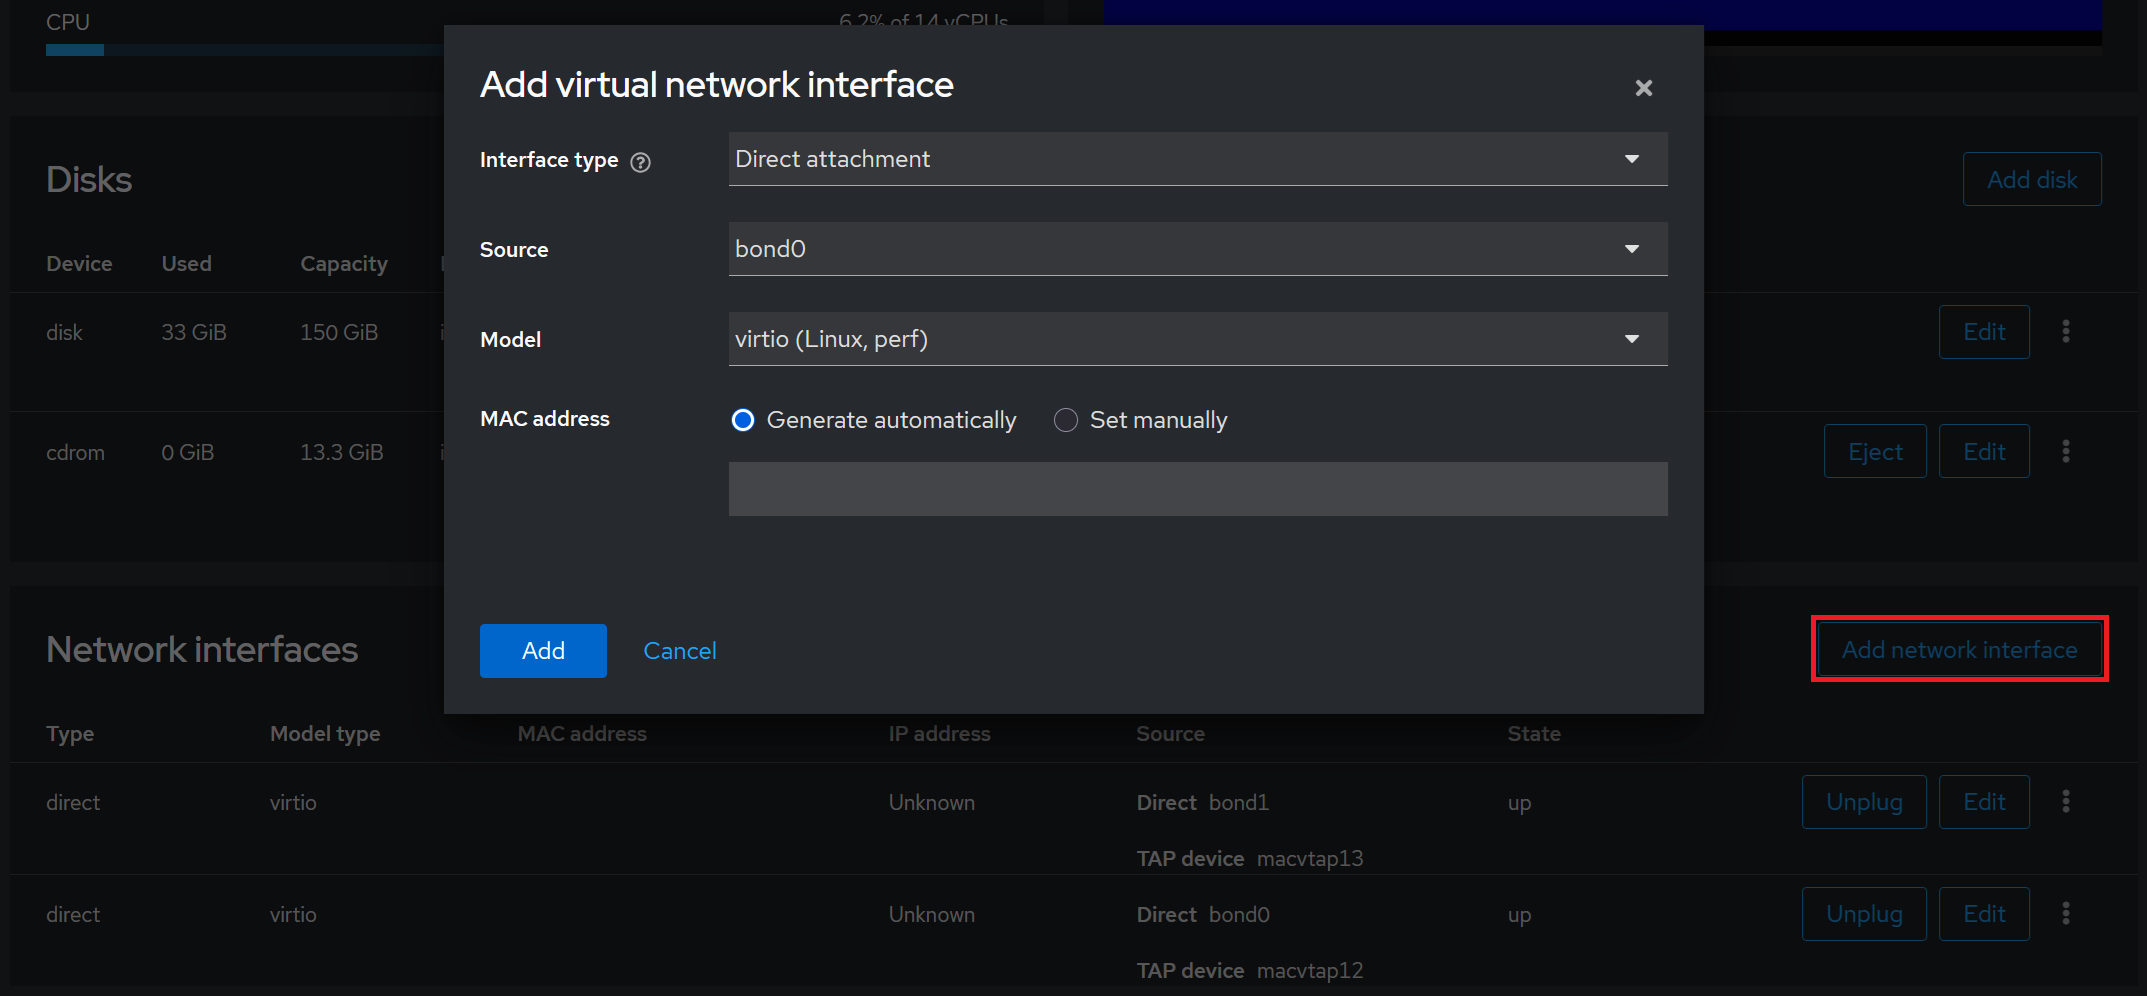2147x996 pixels.
Task: Open kebab menu for disk row
Action: [2066, 331]
